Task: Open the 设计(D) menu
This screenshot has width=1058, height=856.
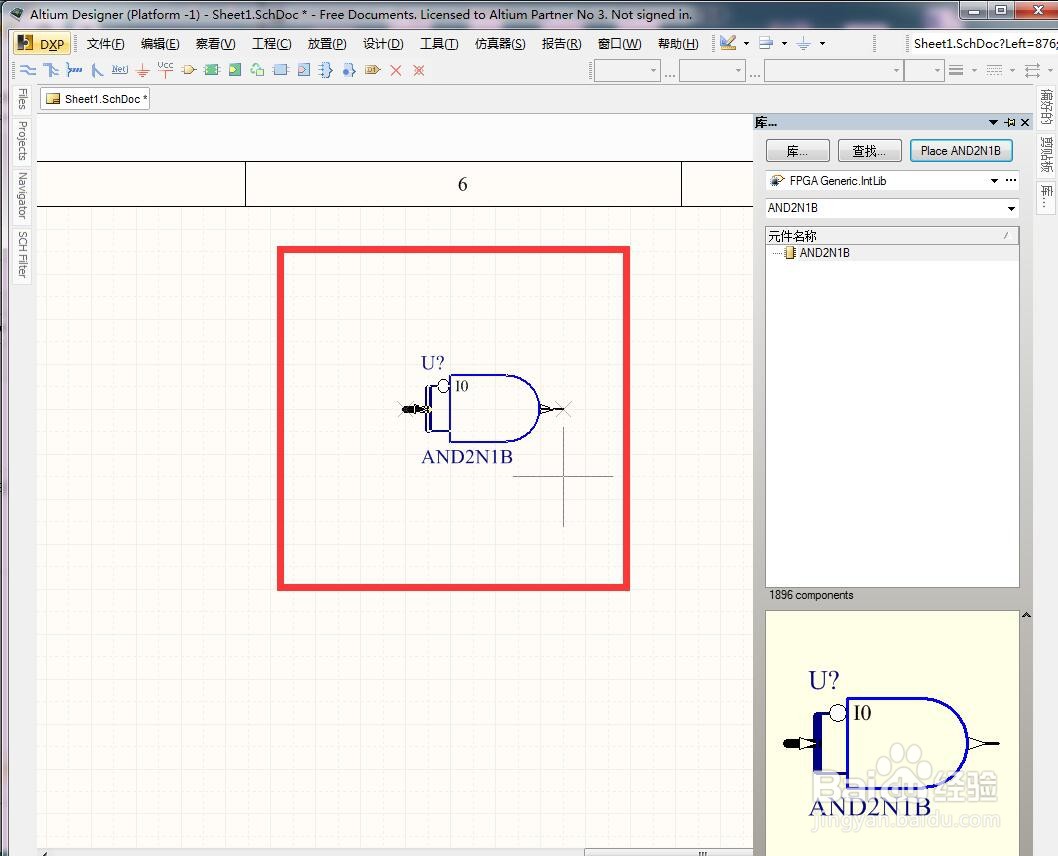Action: 383,44
